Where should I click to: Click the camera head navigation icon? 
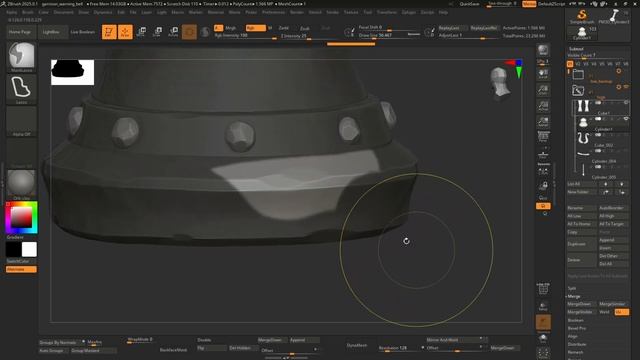(x=500, y=82)
